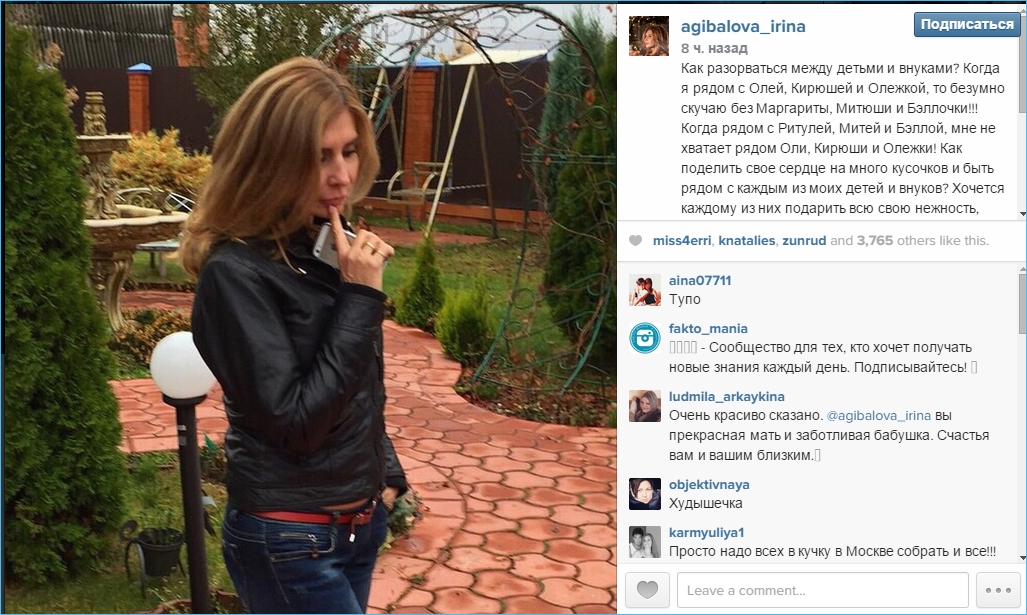Click the heart like button beside comment field

[647, 589]
